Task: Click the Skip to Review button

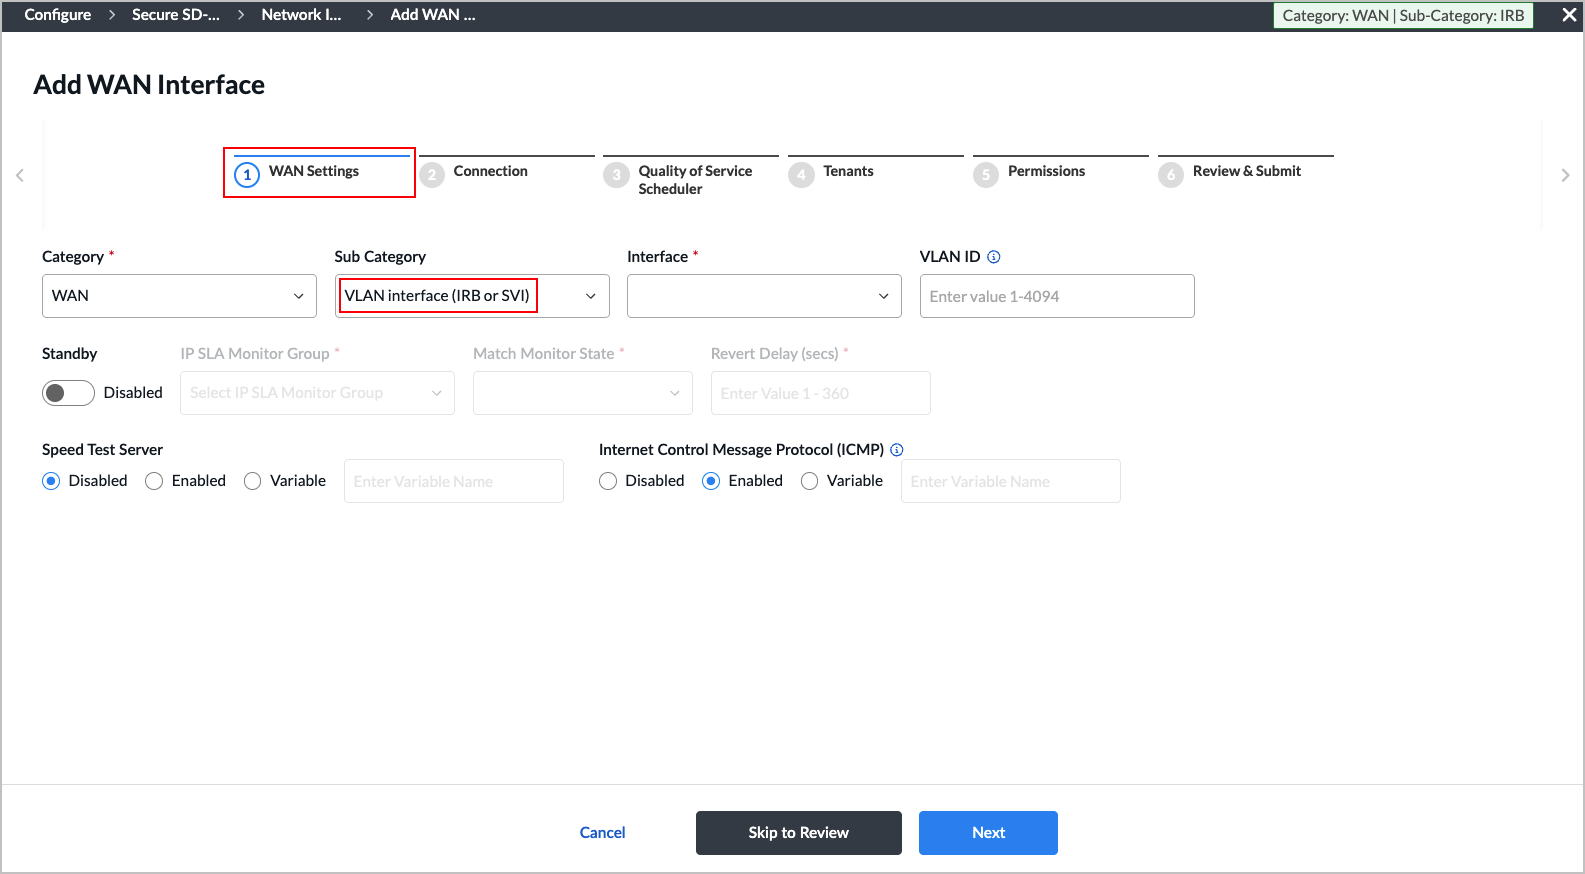Action: coord(799,833)
